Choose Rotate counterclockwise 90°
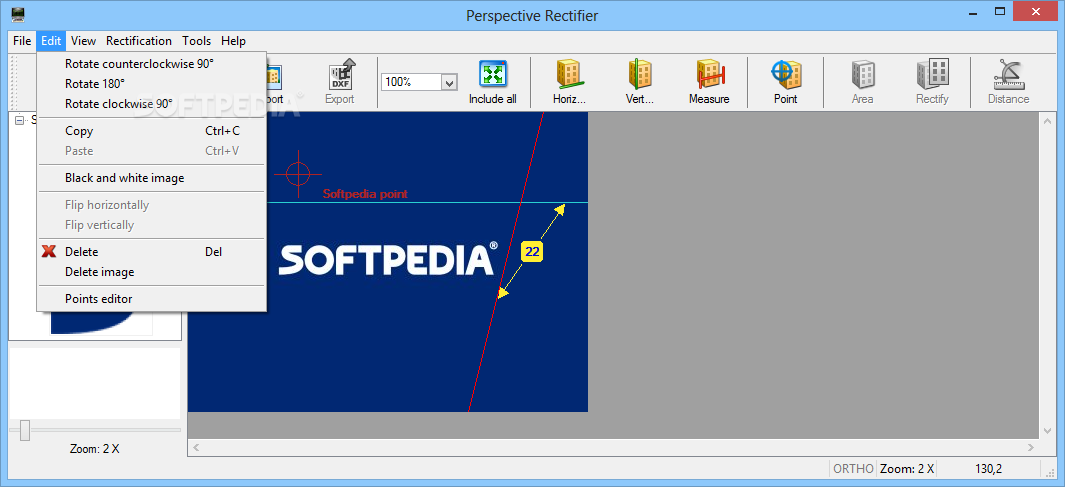The image size is (1065, 487). click(x=151, y=64)
